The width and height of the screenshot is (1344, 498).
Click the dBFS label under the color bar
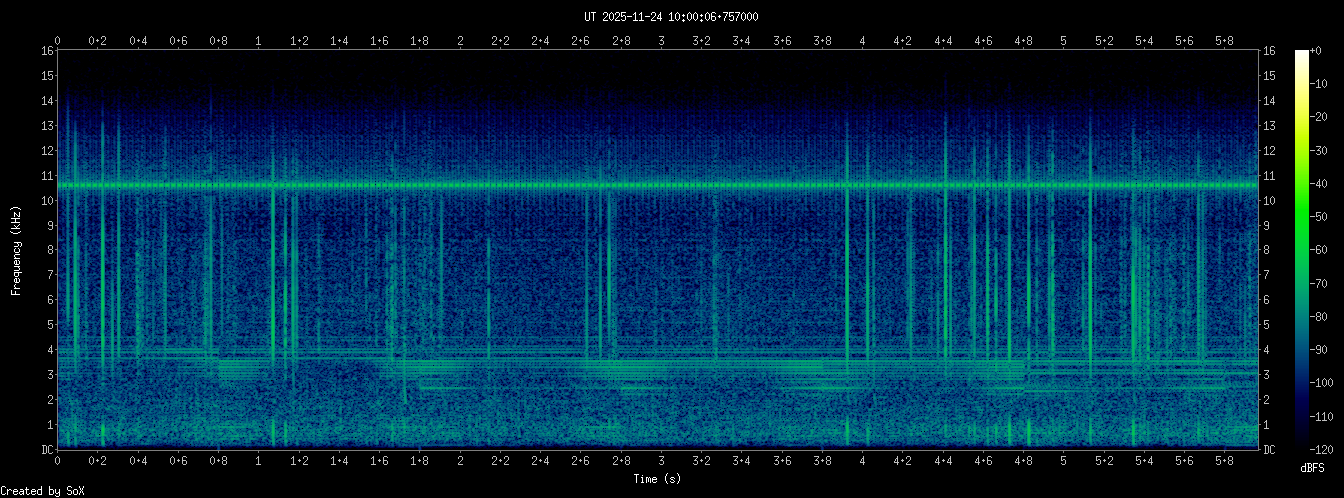1311,468
